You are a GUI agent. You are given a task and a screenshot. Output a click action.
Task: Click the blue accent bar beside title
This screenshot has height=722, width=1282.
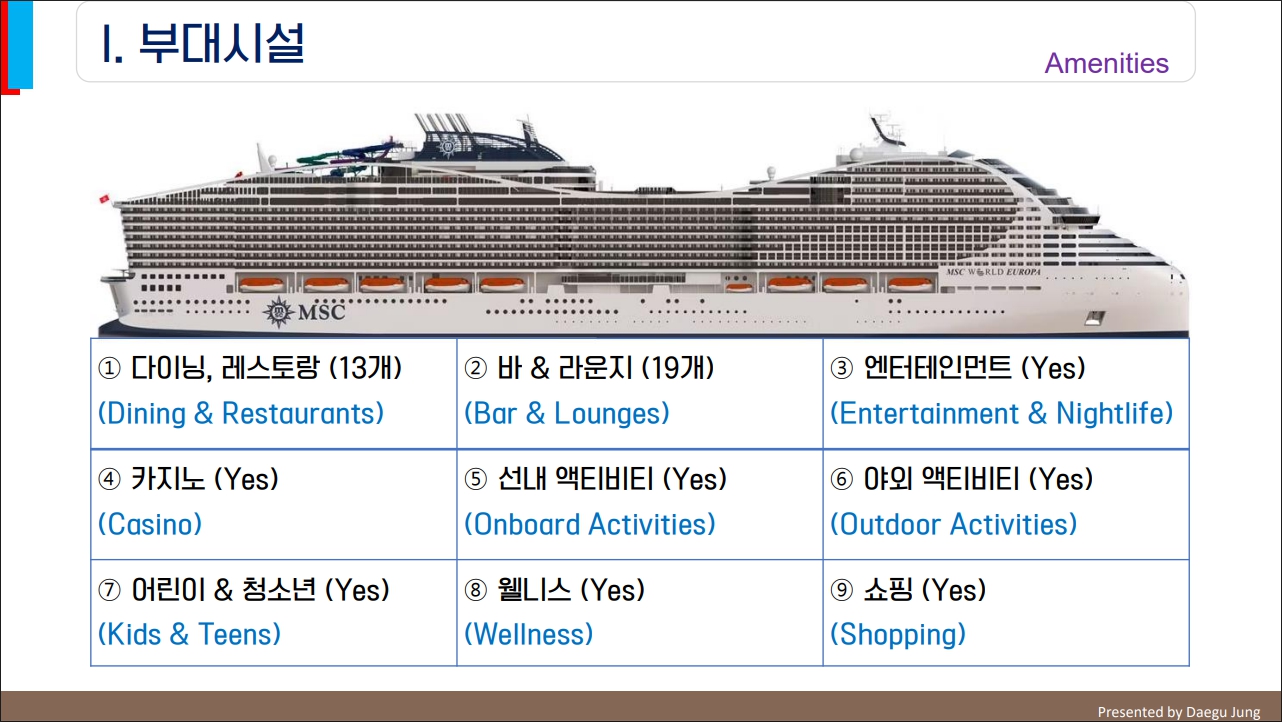(x=22, y=44)
